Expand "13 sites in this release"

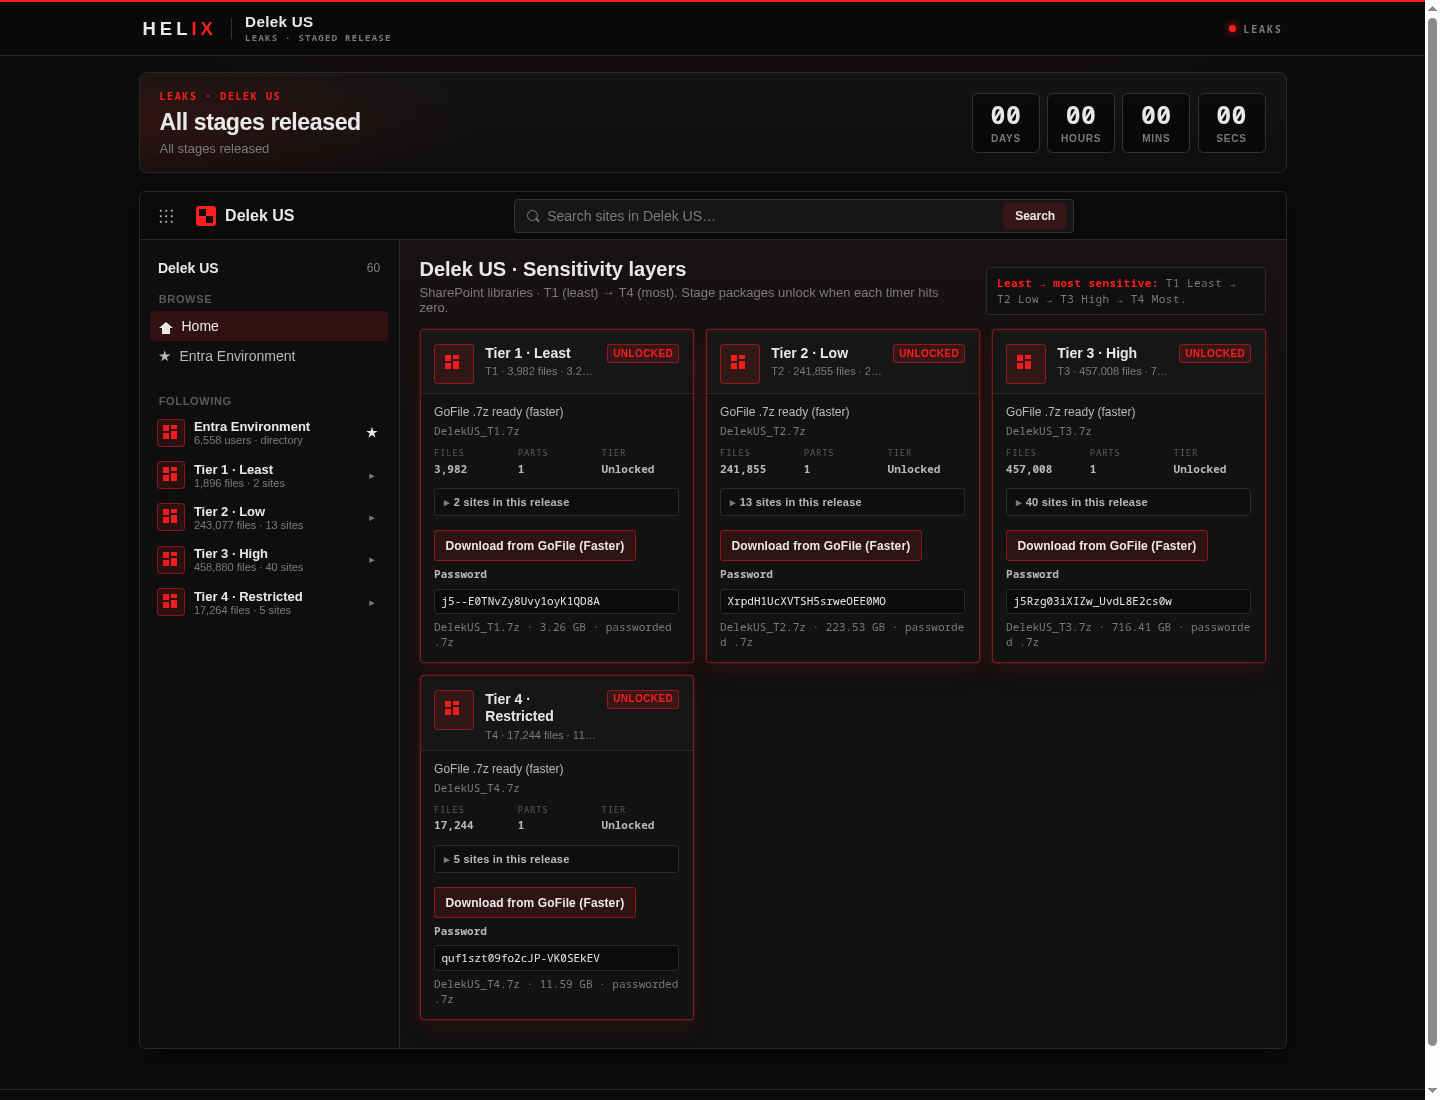tap(842, 502)
